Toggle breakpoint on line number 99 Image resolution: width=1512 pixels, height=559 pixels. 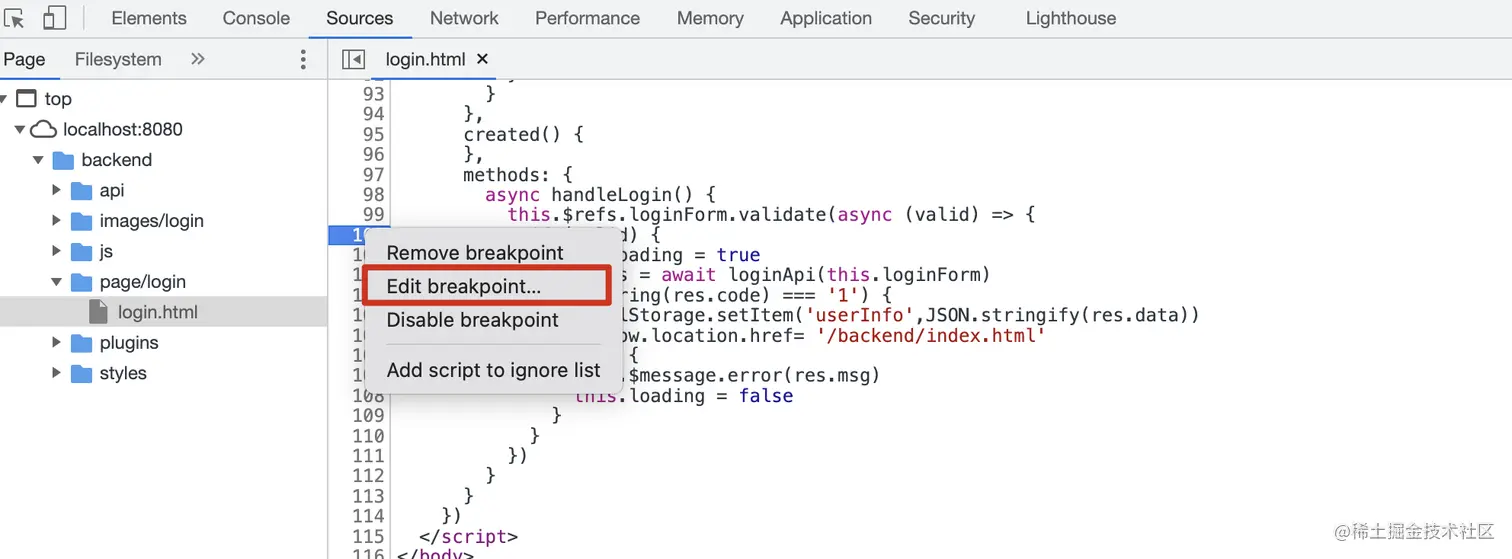click(372, 215)
